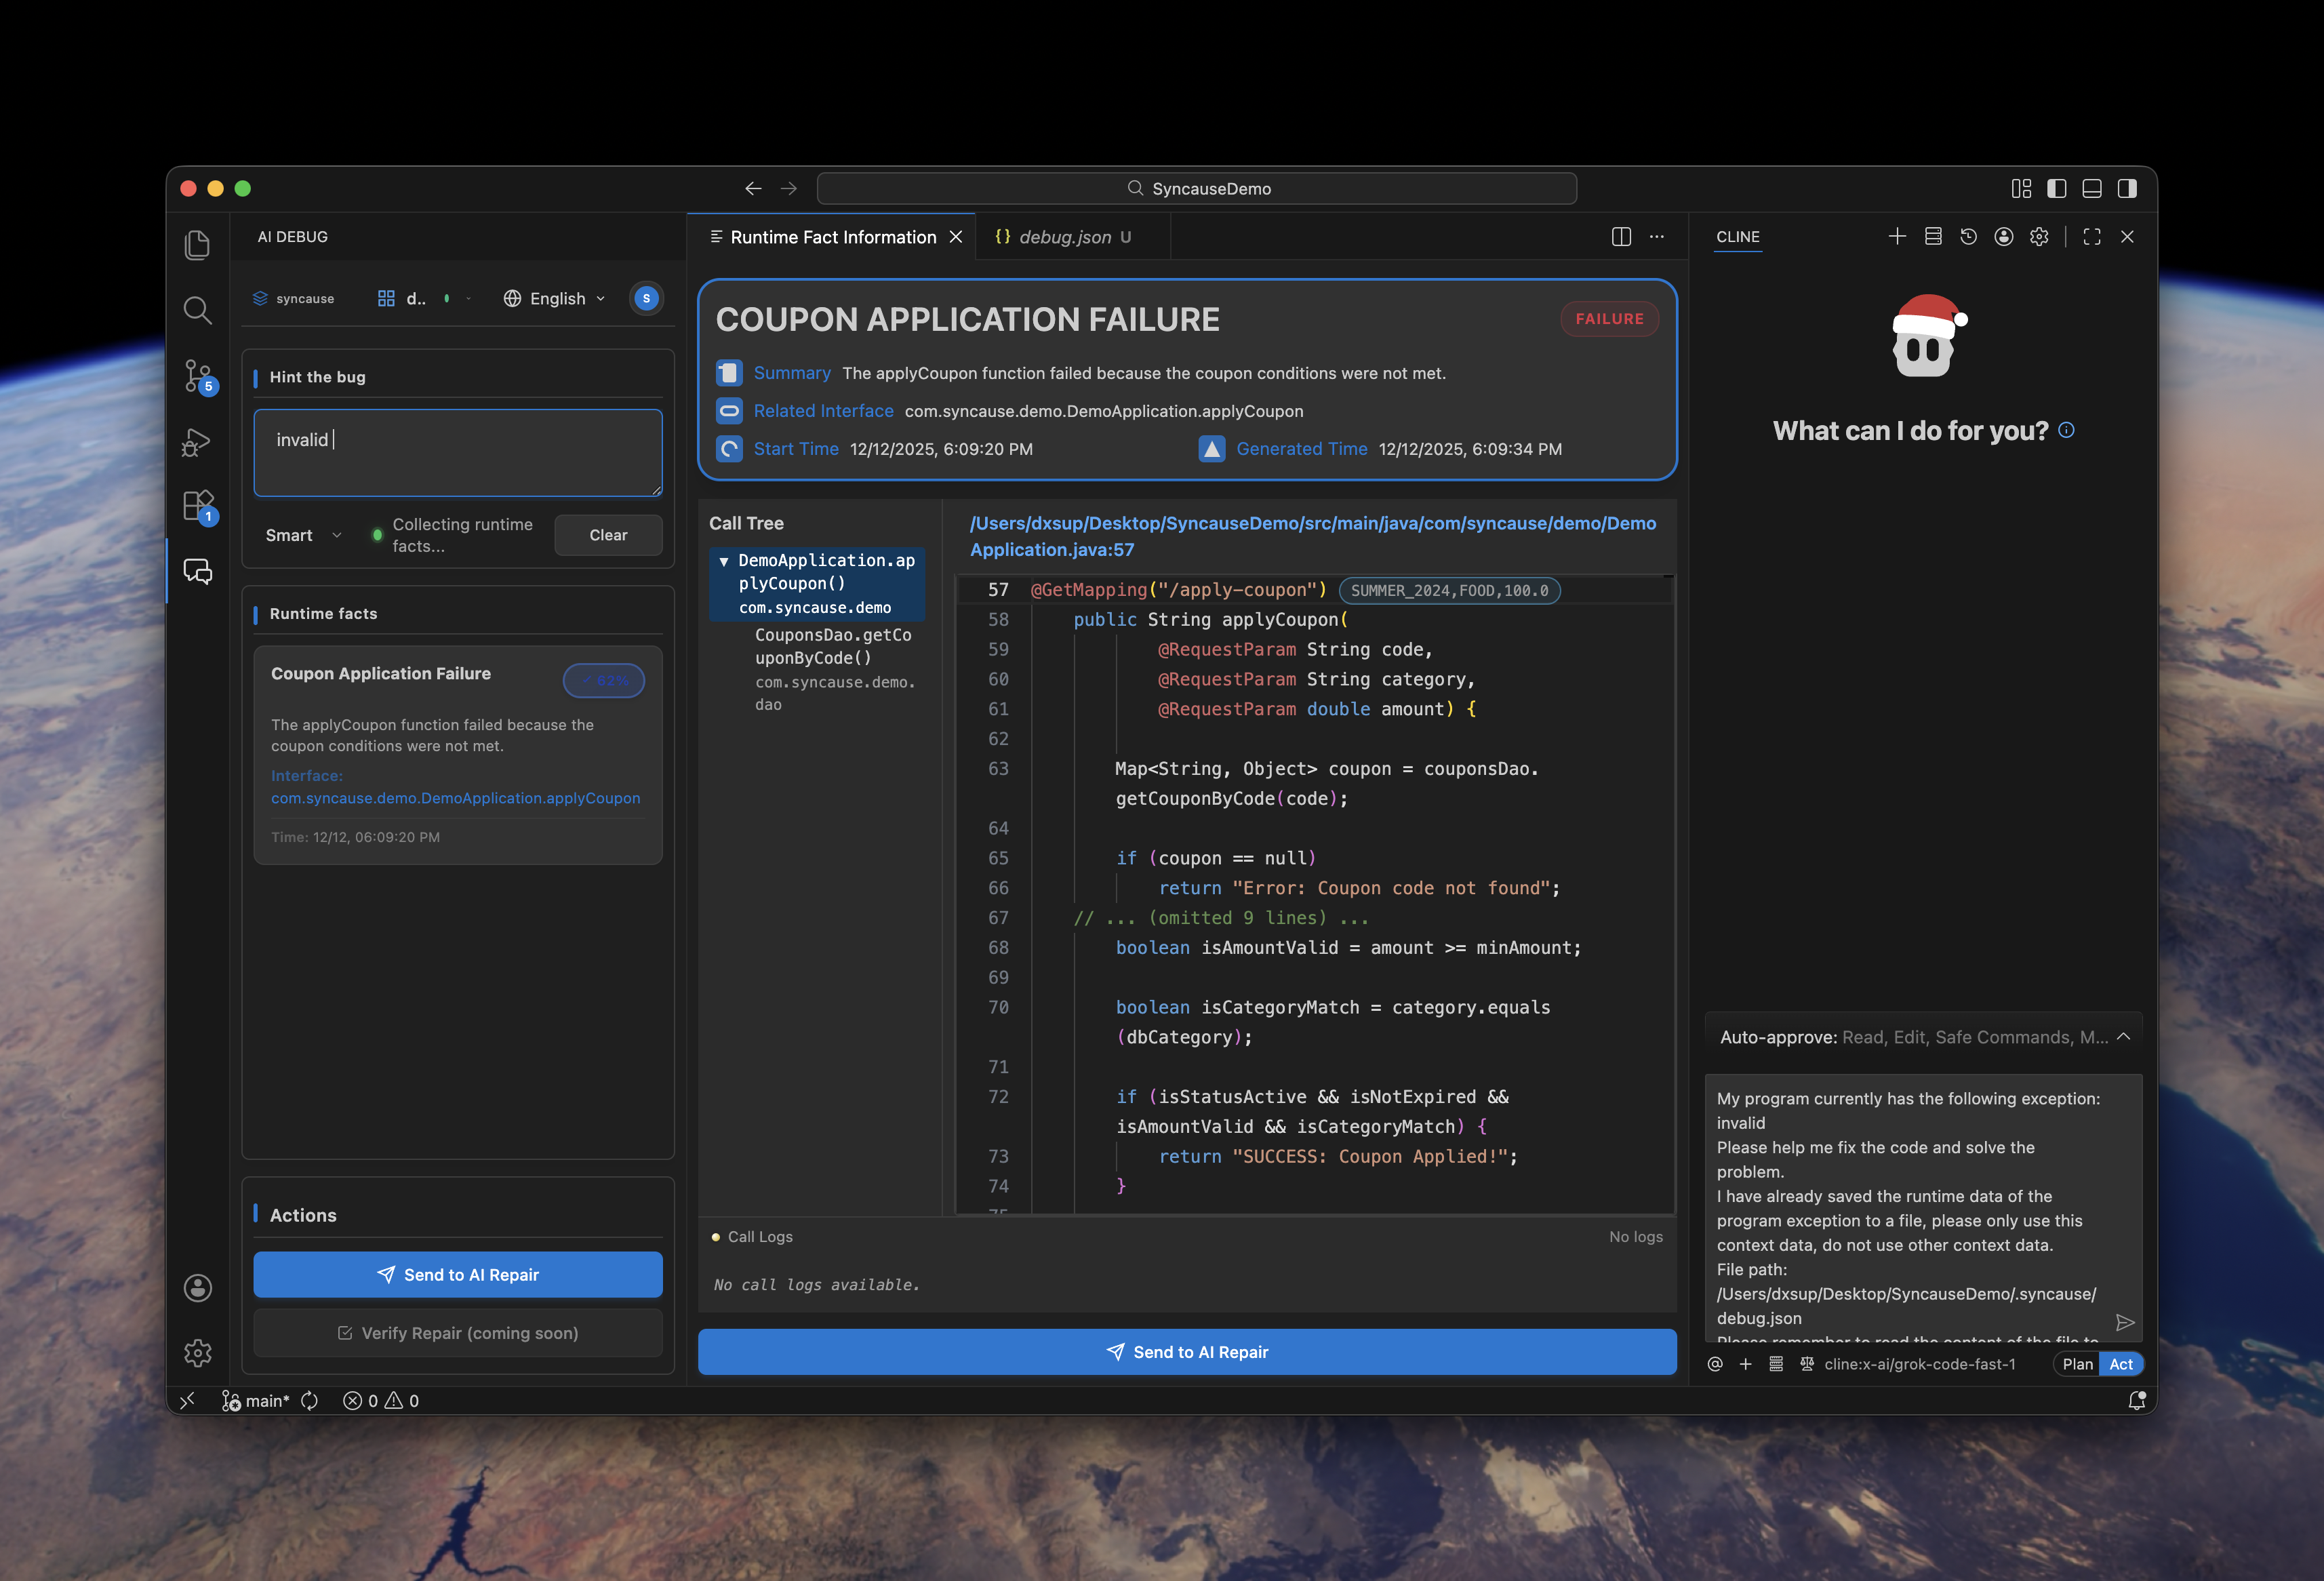Collapse DemoApplication.applyCoupon in the Call Tree
Image resolution: width=2324 pixels, height=1581 pixels.
click(723, 560)
